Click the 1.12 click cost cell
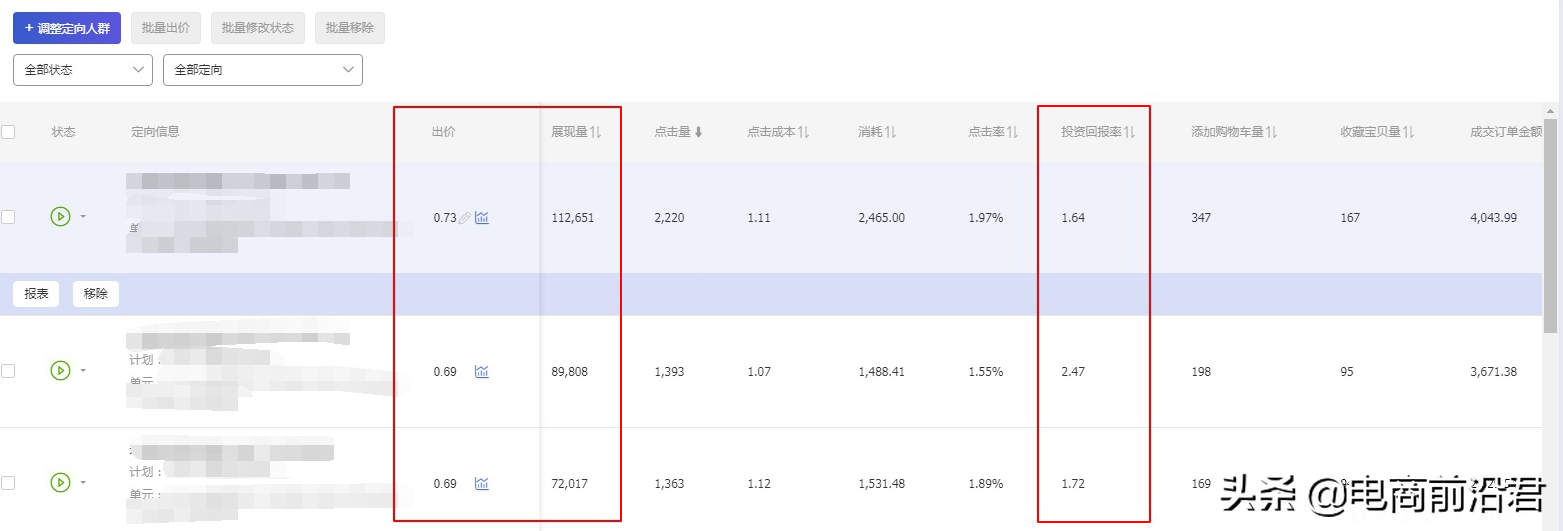The width and height of the screenshot is (1563, 531). point(759,483)
